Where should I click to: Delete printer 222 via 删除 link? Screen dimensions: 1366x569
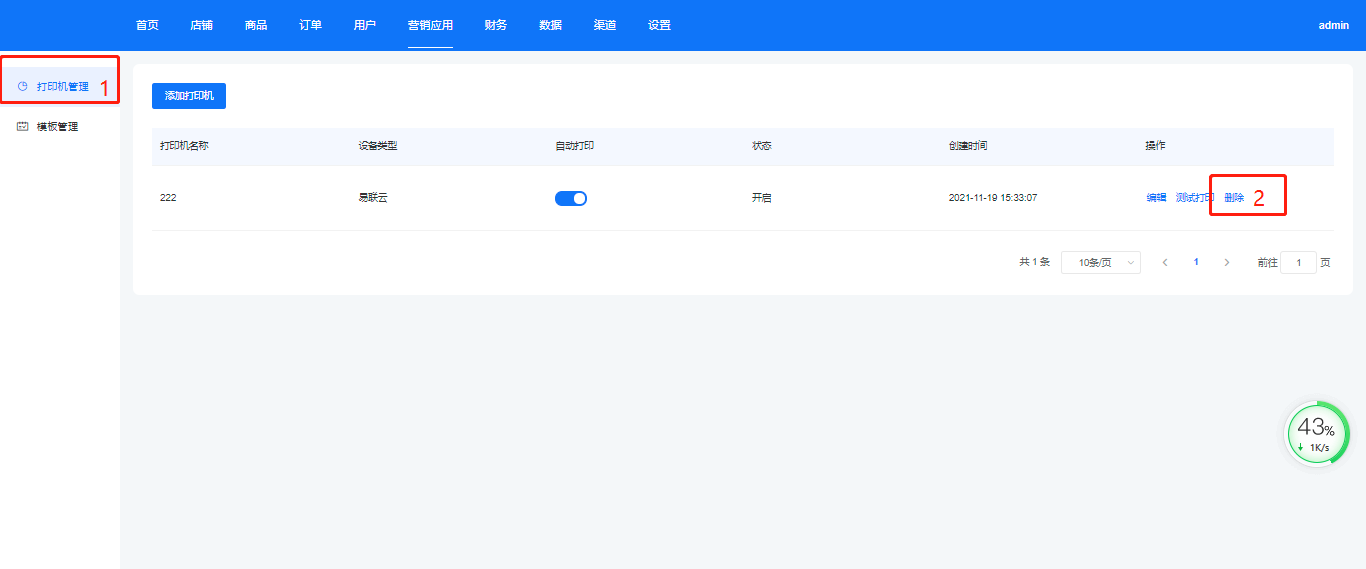(1234, 198)
